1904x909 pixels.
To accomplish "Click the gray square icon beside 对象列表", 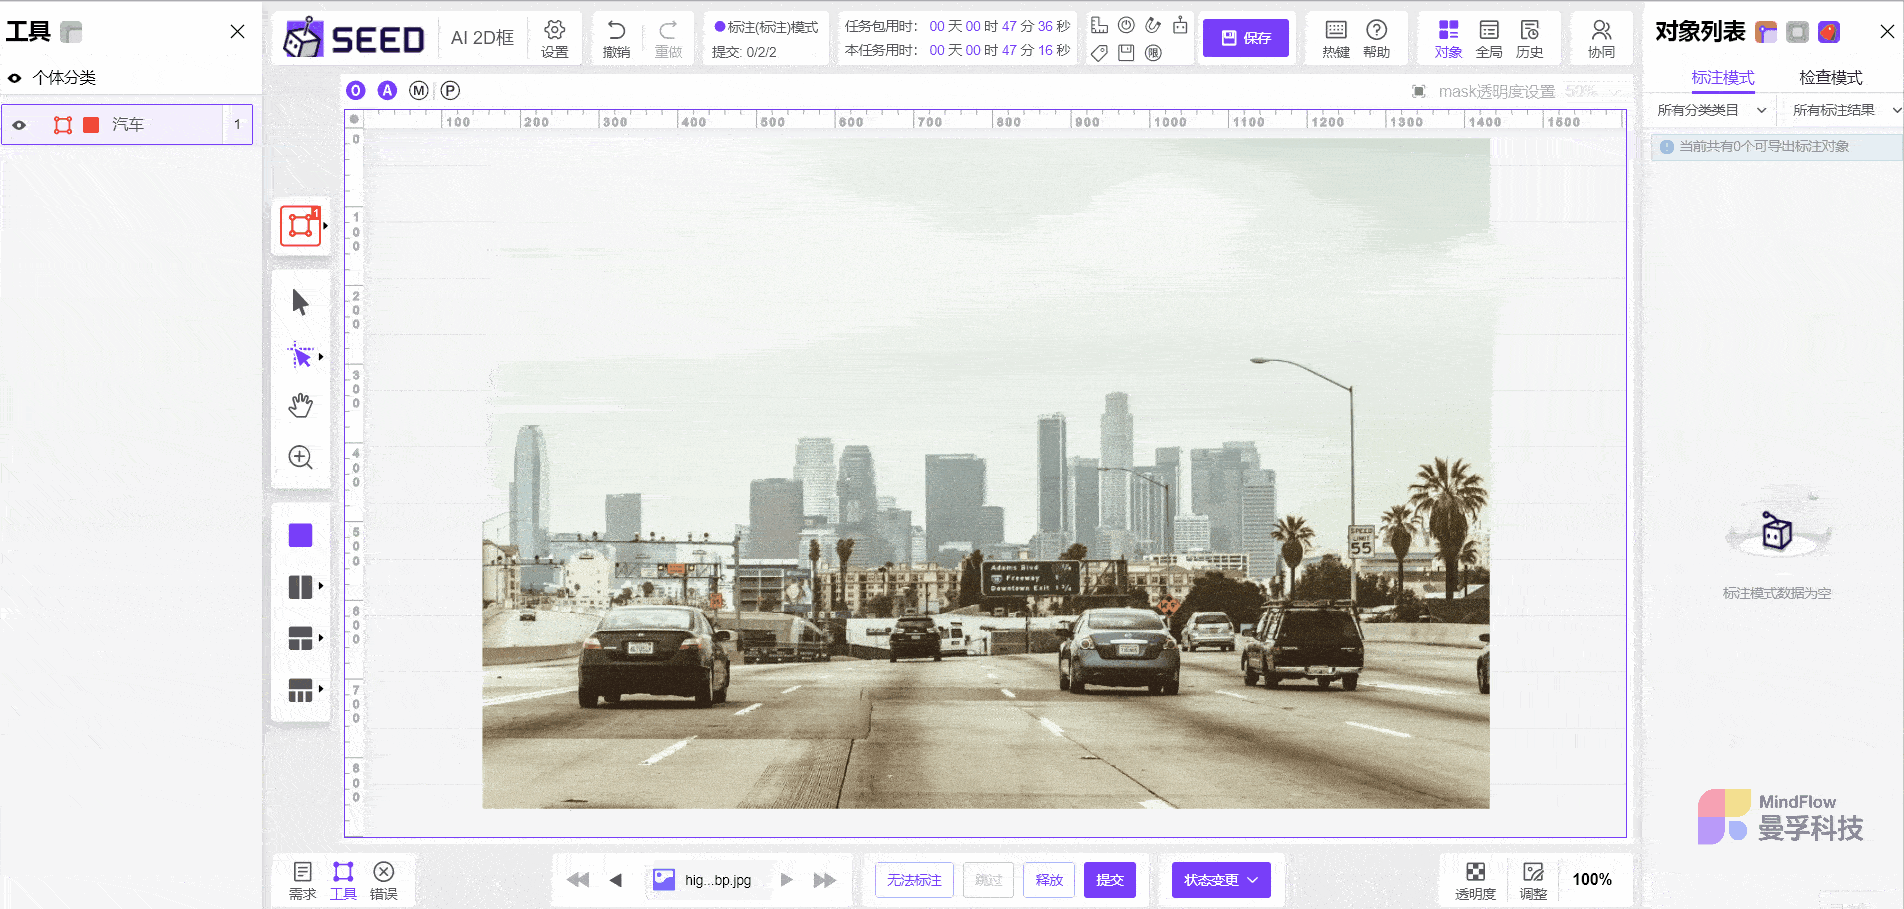I will click(1797, 32).
